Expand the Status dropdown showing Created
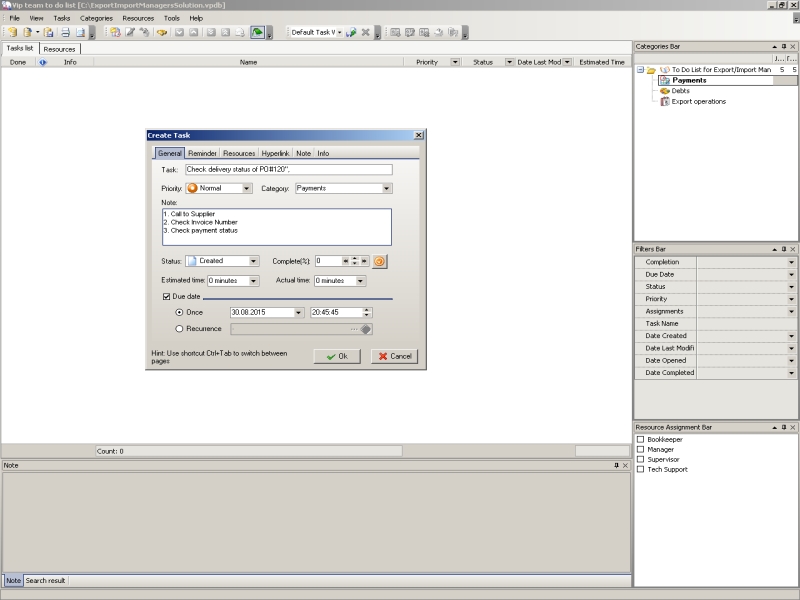The width and height of the screenshot is (800, 600). click(x=253, y=261)
